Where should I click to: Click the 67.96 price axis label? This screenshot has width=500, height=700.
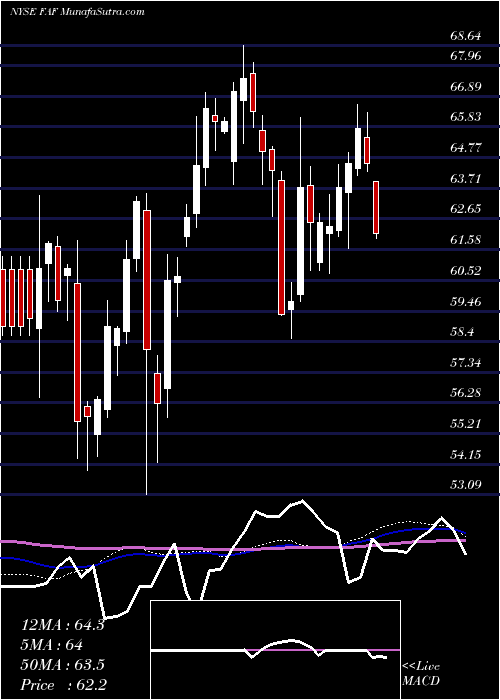click(465, 57)
